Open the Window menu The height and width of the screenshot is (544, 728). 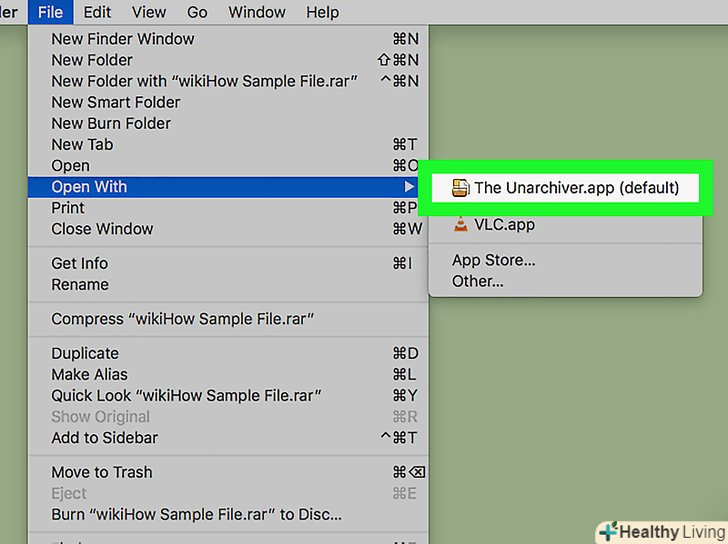[256, 13]
